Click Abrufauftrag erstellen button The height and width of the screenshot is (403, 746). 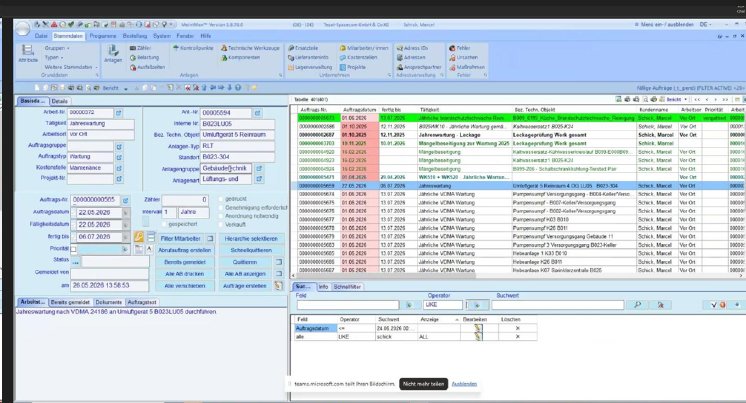[x=185, y=250]
